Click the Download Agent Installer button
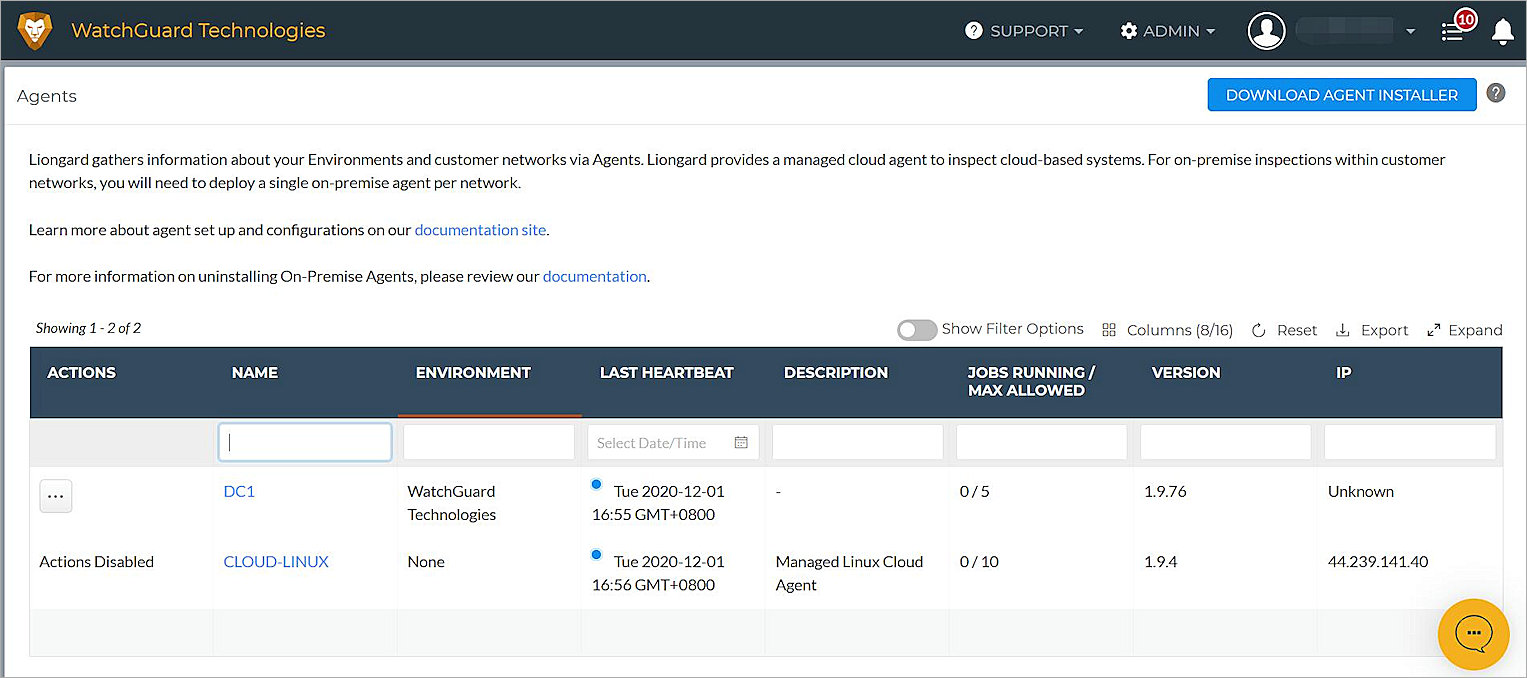The height and width of the screenshot is (678, 1527). pyautogui.click(x=1341, y=95)
